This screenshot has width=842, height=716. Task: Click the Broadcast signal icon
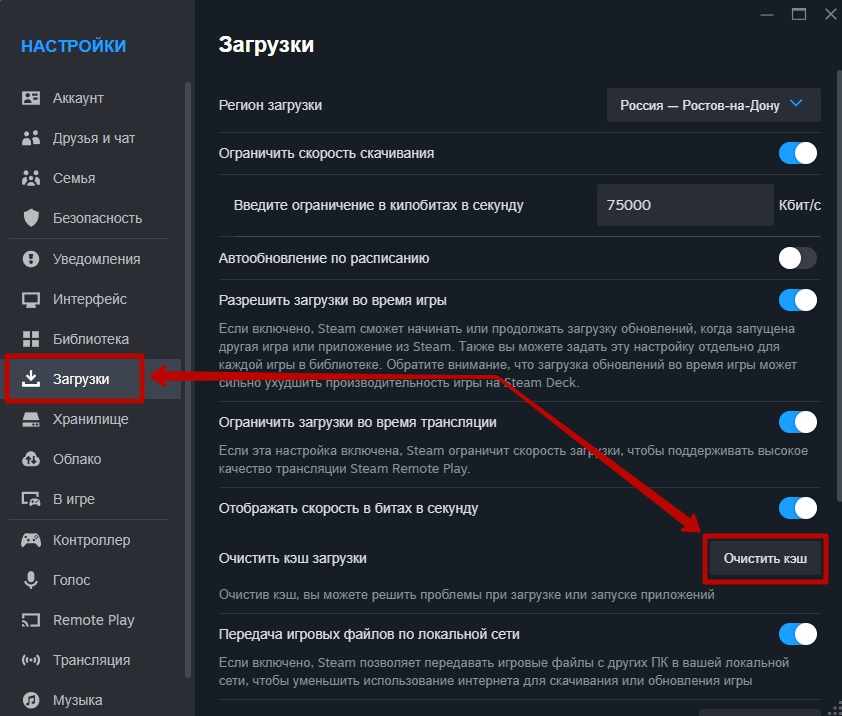(31, 660)
